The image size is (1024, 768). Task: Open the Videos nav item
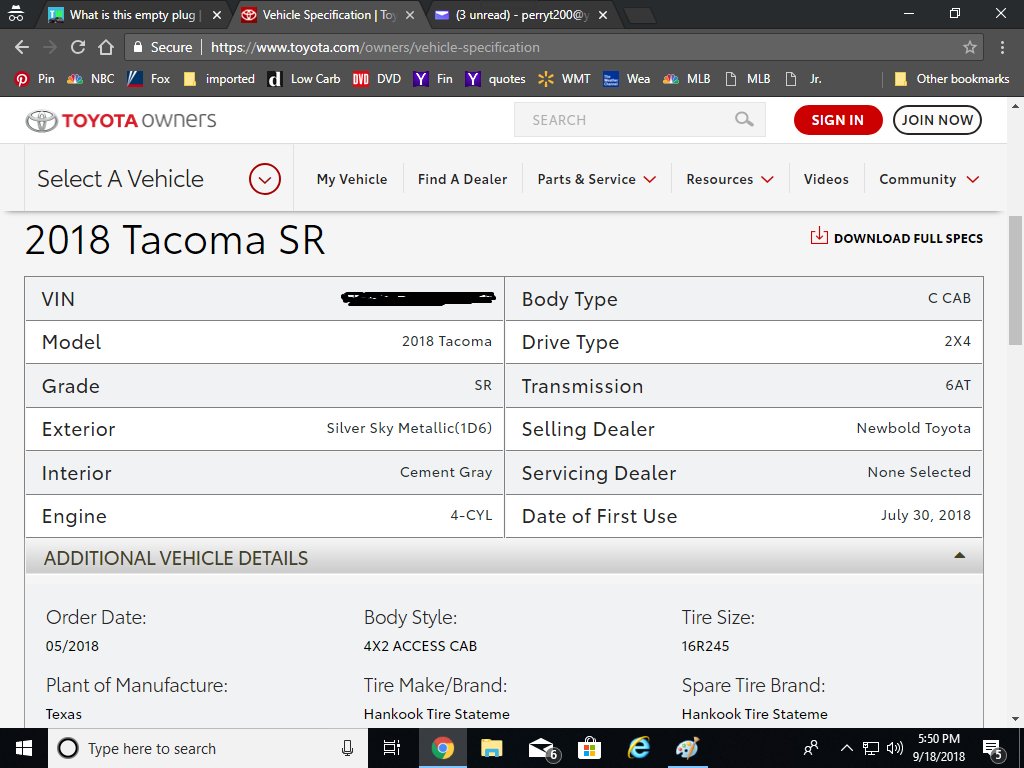[x=826, y=179]
